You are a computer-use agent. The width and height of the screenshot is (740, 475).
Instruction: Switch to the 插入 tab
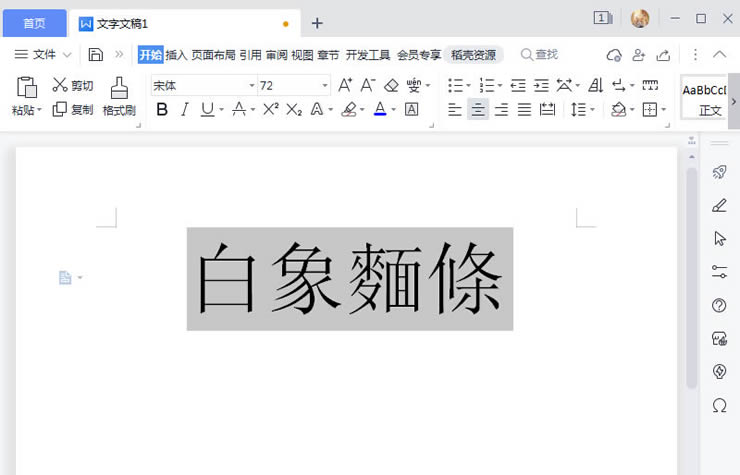[176, 55]
